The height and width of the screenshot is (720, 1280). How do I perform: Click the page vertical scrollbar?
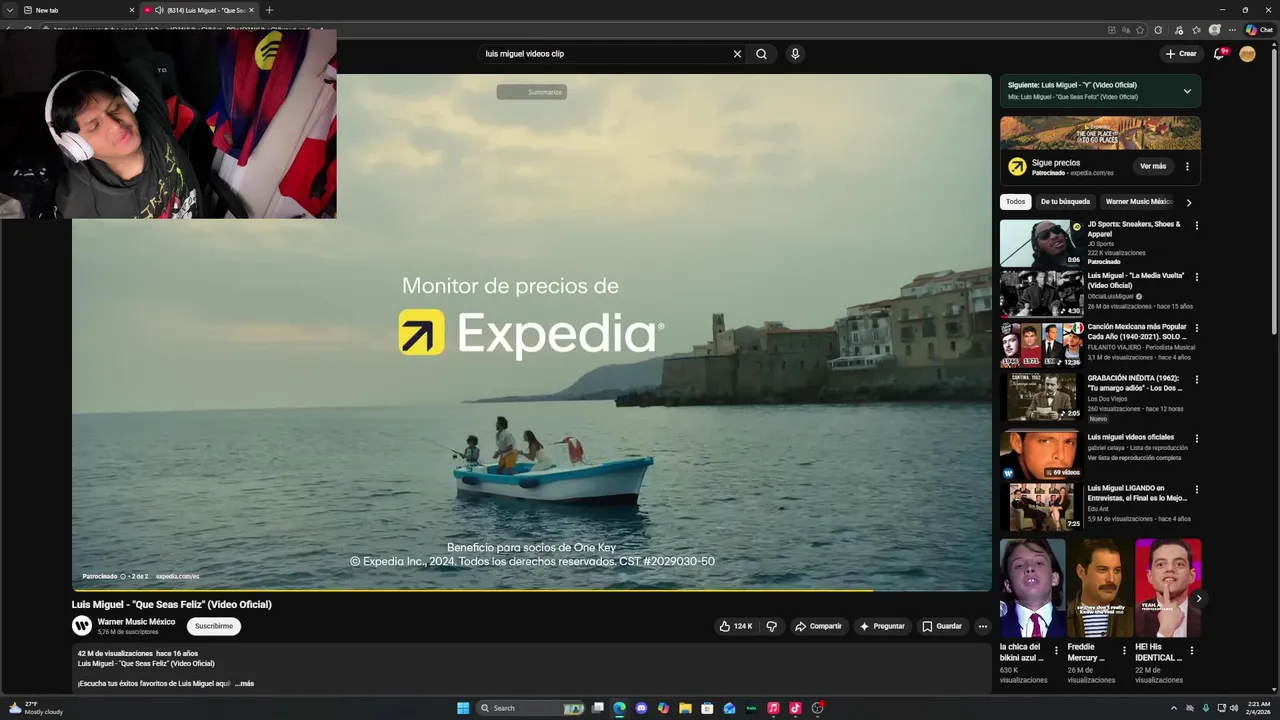pyautogui.click(x=1274, y=190)
